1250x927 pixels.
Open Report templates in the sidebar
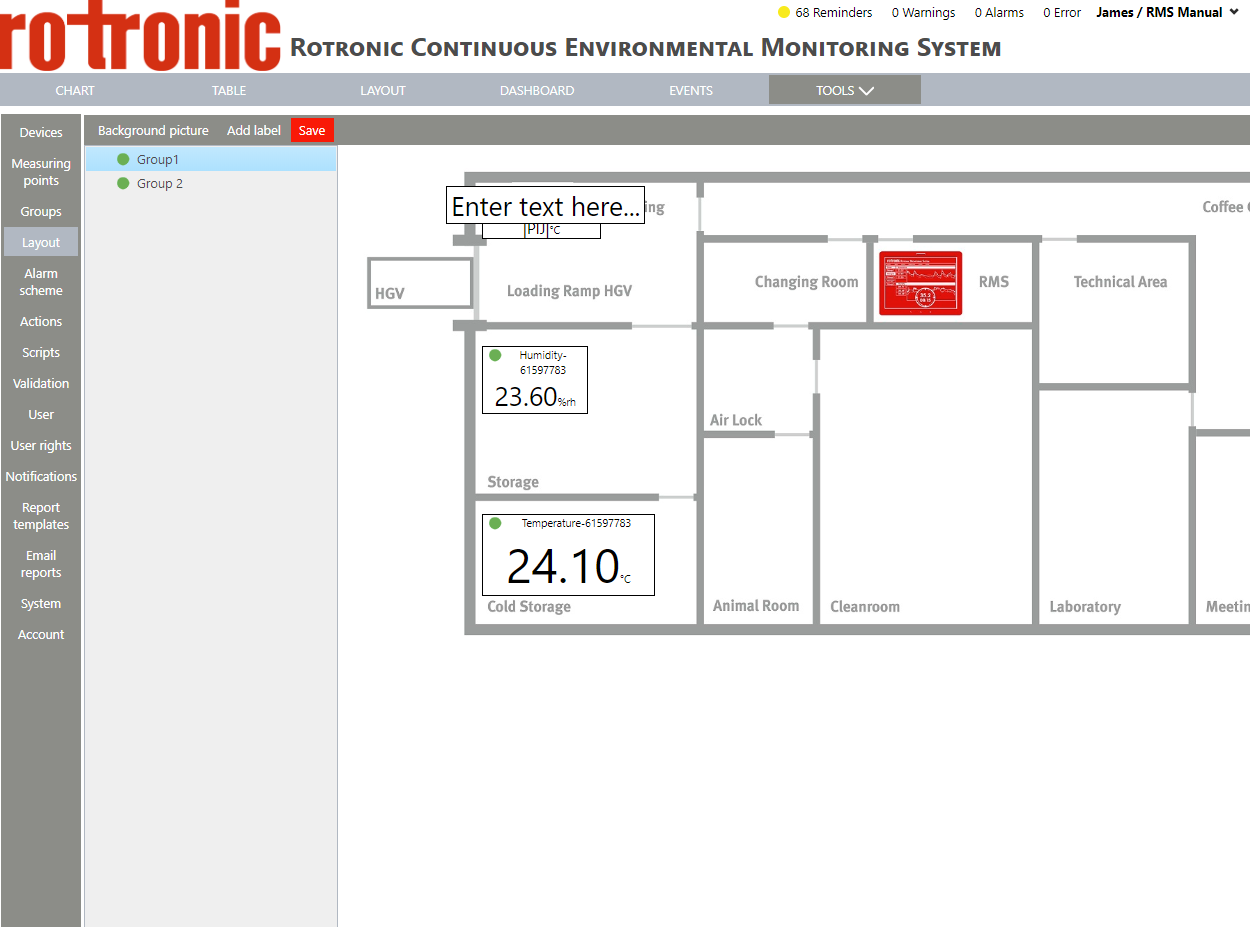[x=41, y=516]
